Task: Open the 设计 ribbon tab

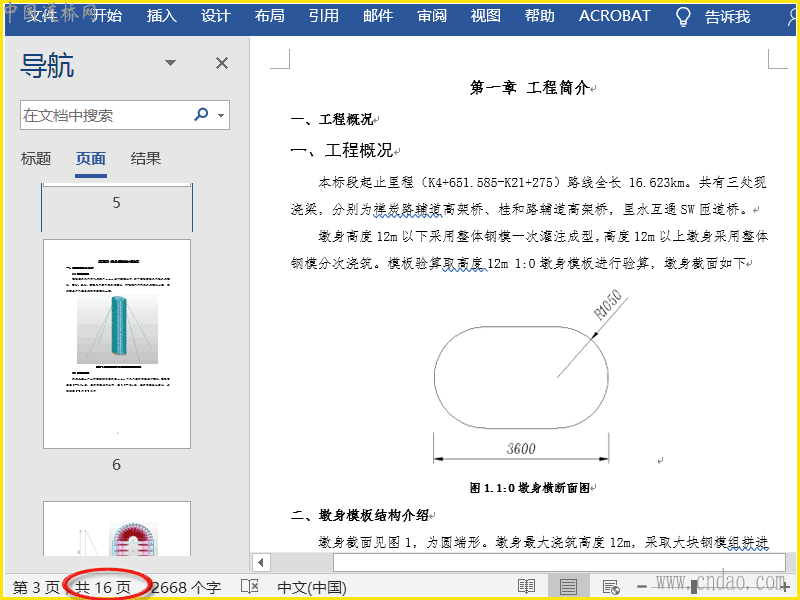Action: pyautogui.click(x=216, y=16)
